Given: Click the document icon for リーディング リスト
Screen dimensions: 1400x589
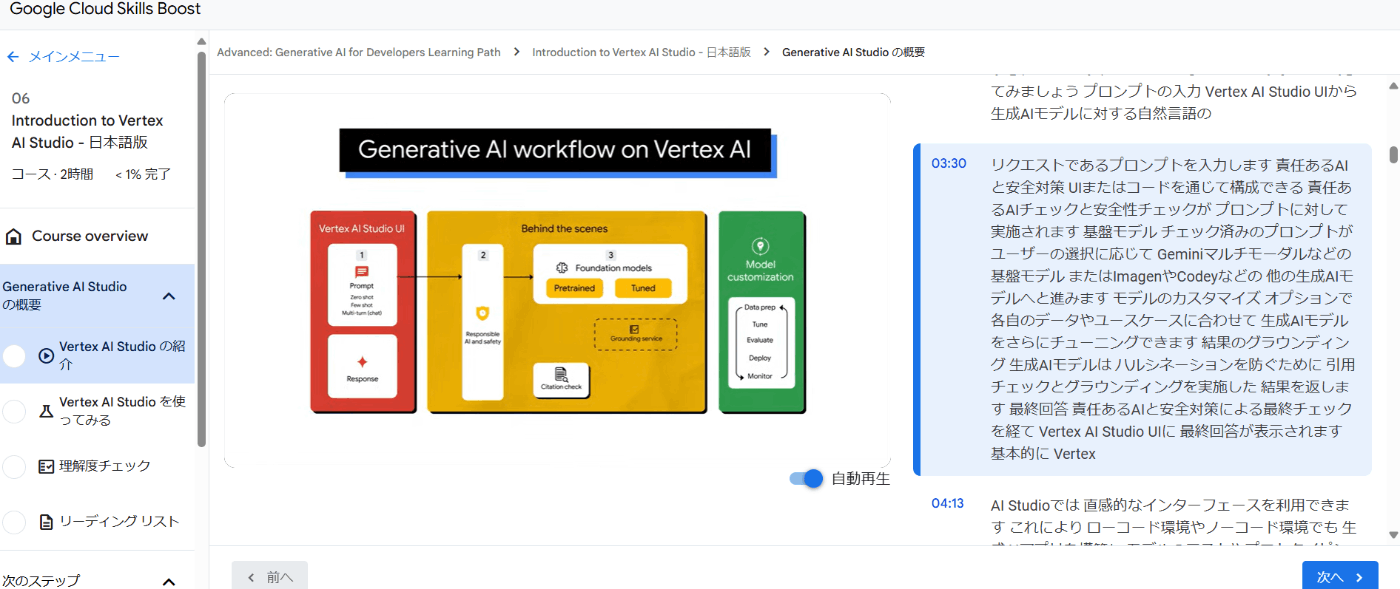Looking at the screenshot, I should 46,522.
